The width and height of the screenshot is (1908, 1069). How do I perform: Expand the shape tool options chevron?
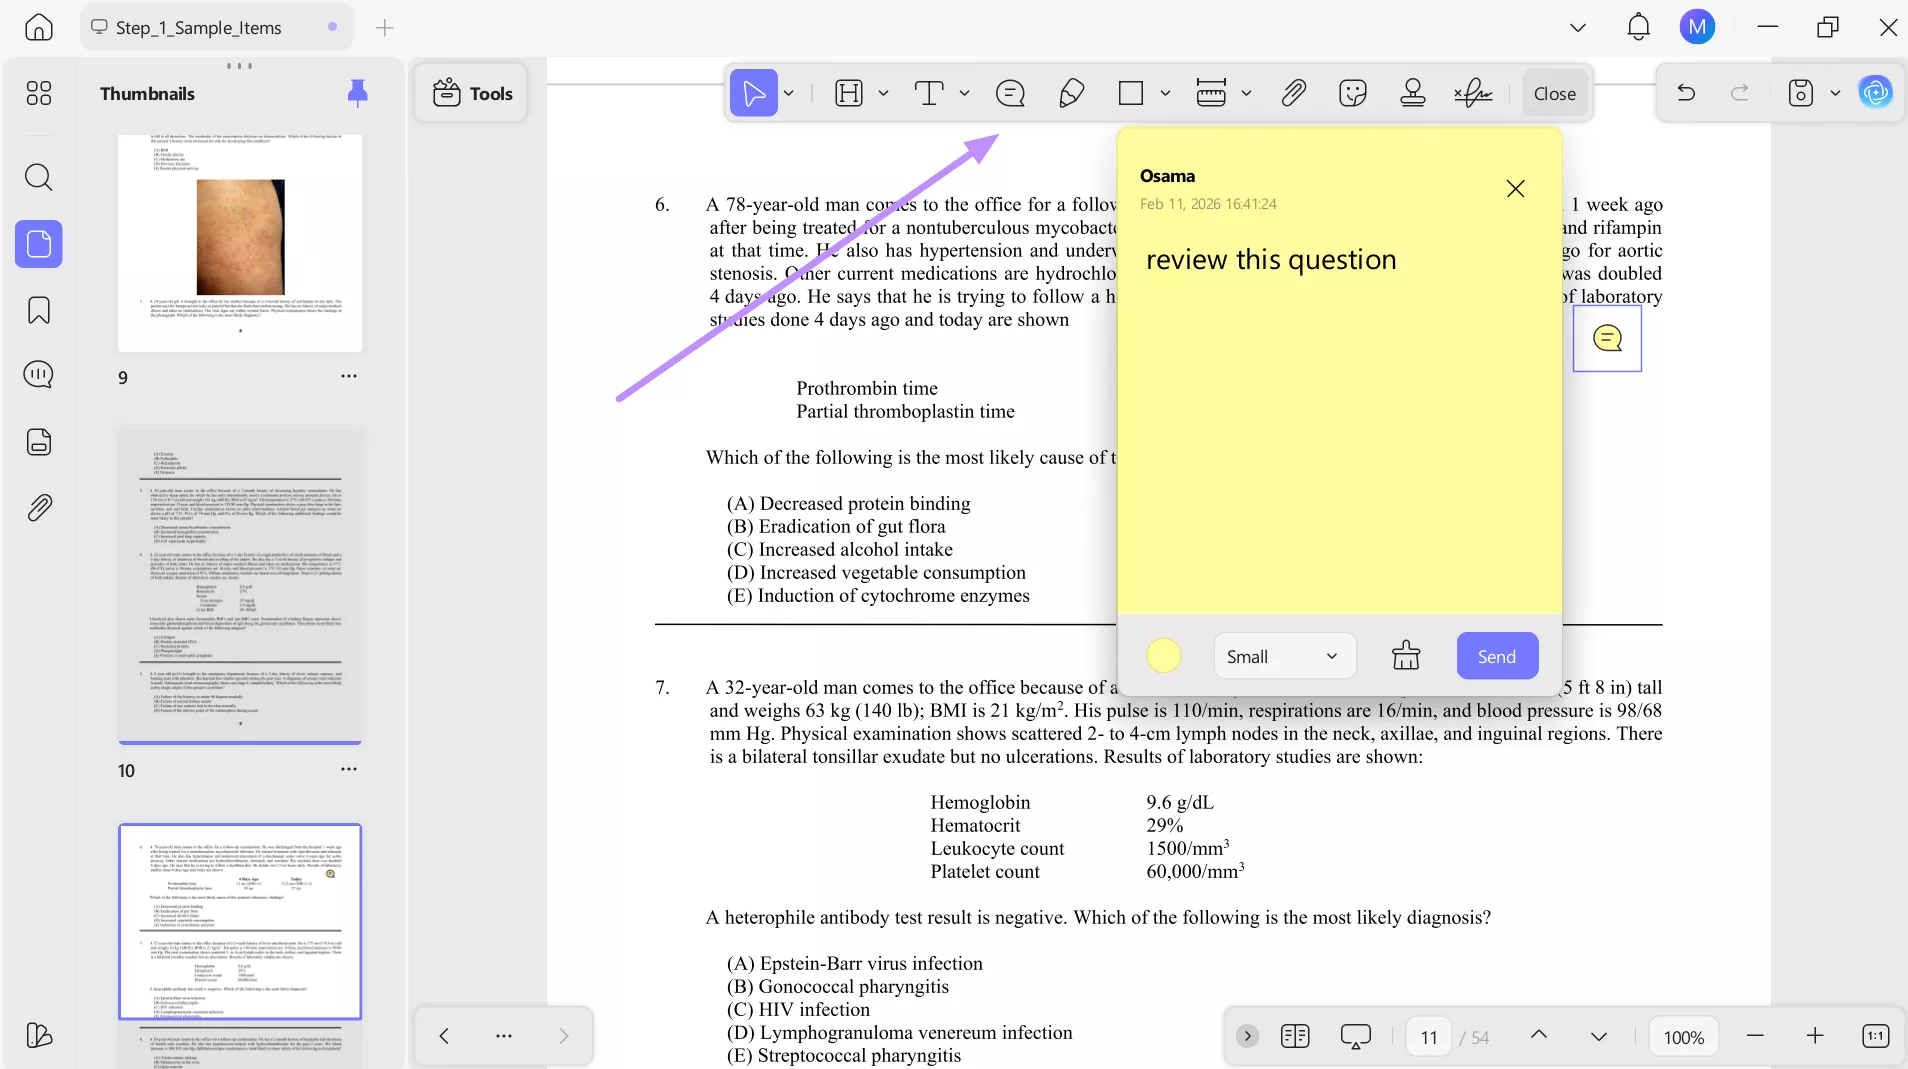tap(1164, 93)
